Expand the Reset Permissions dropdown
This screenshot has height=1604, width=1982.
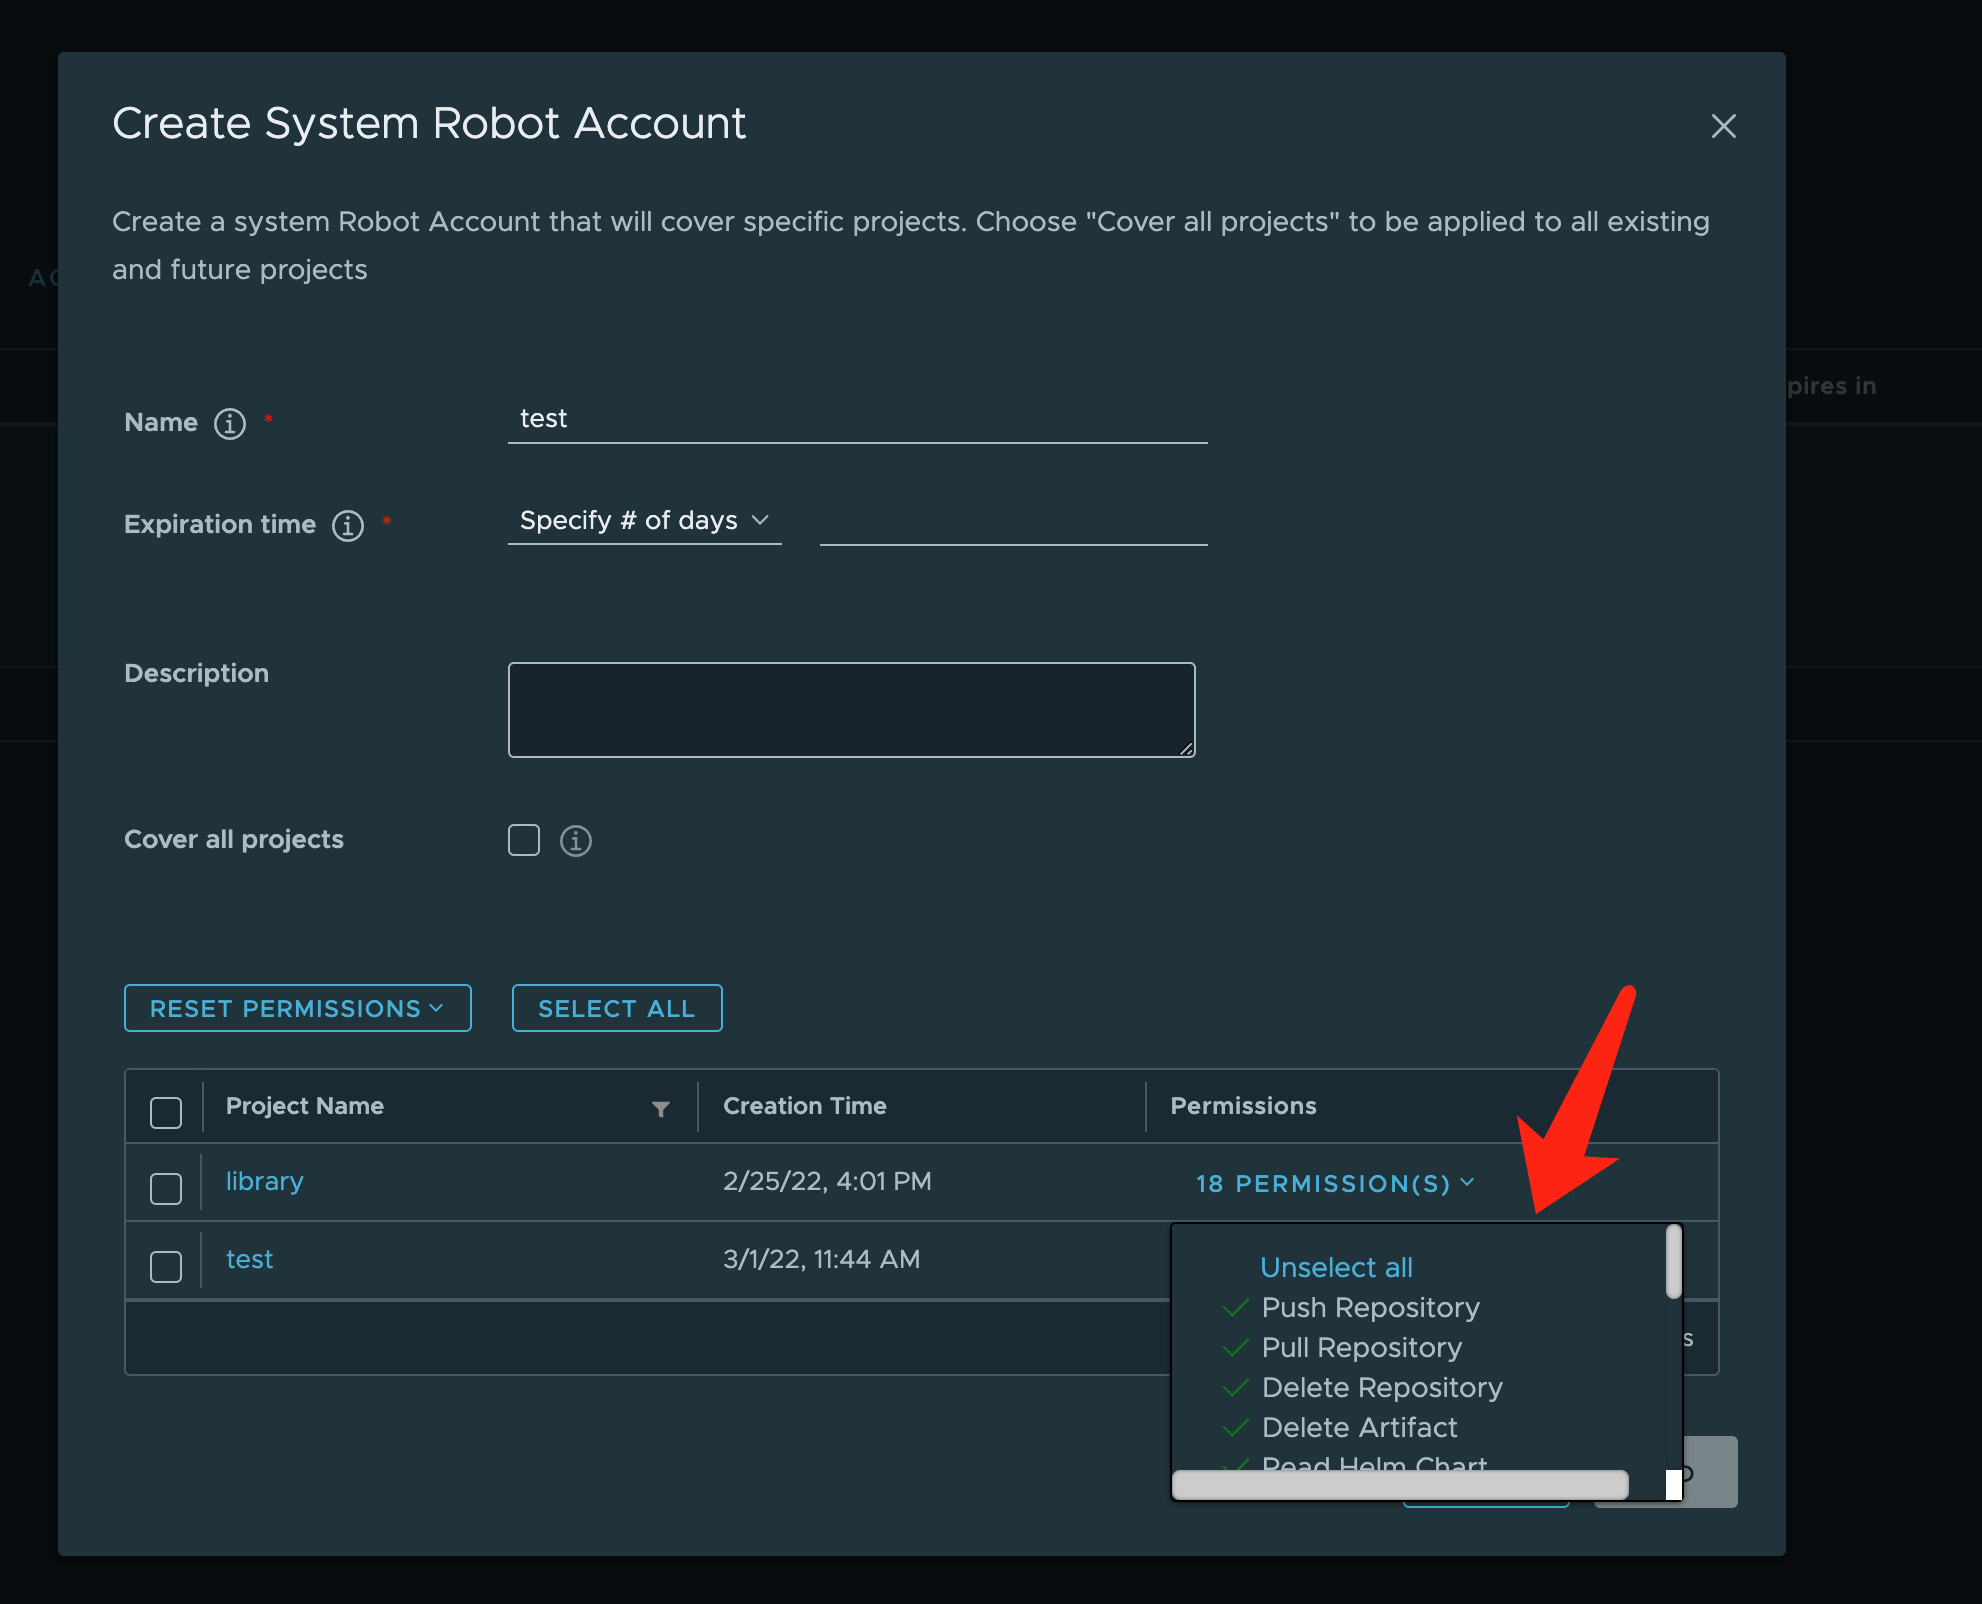click(297, 1008)
